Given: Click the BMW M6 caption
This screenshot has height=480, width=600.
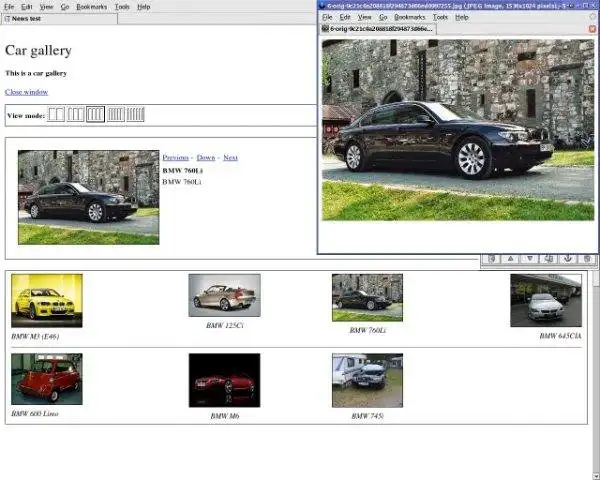Looking at the screenshot, I should [x=225, y=416].
